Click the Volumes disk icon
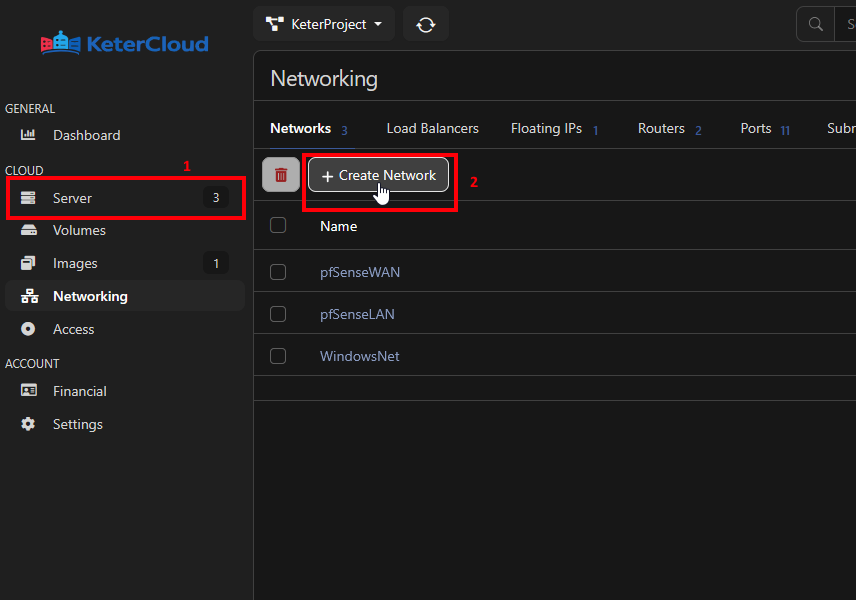This screenshot has height=600, width=856. [27, 230]
